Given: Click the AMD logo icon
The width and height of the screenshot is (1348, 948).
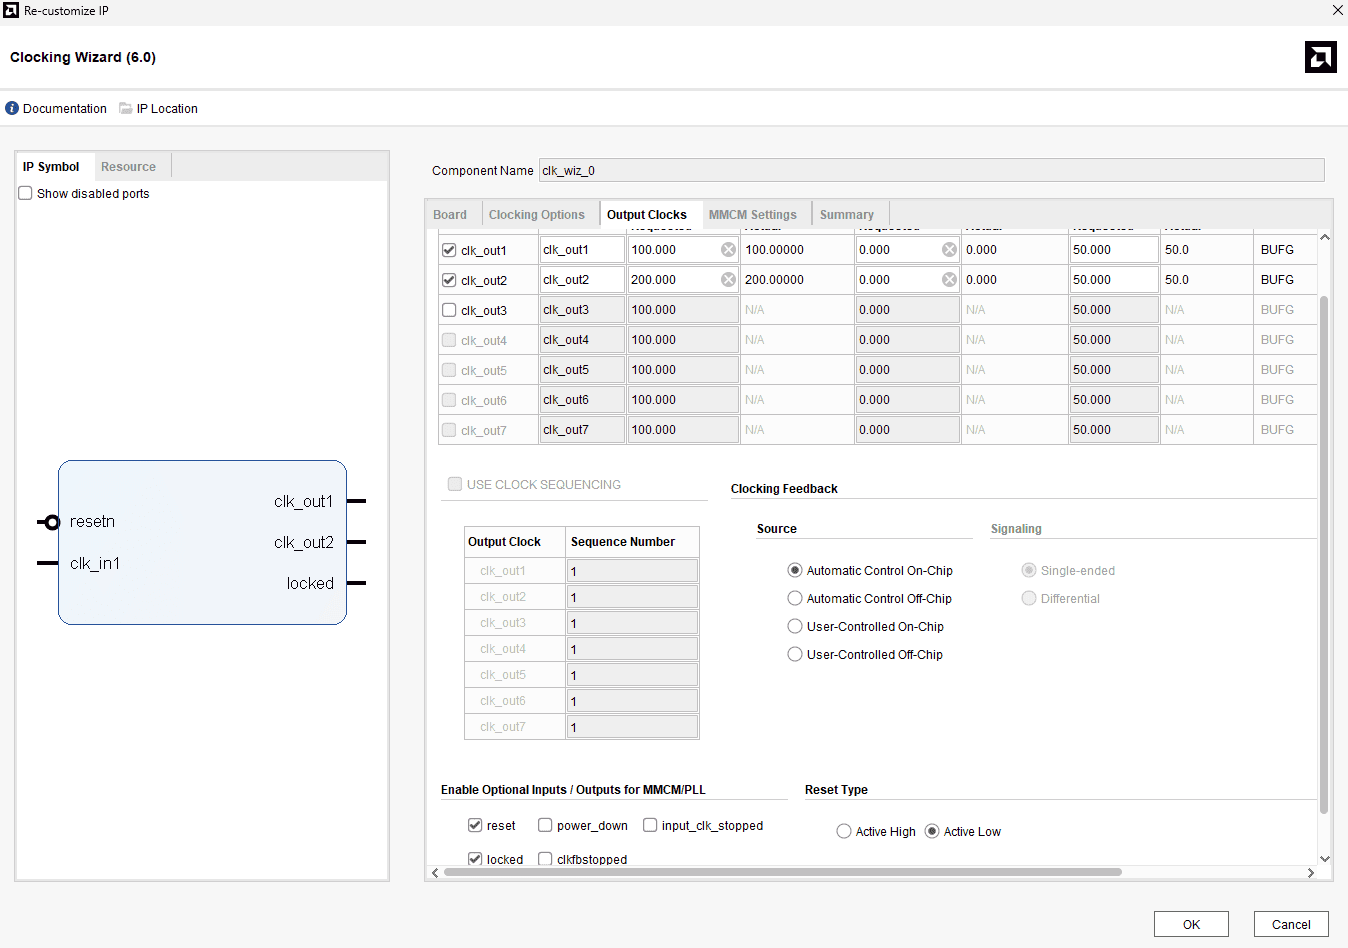Looking at the screenshot, I should pyautogui.click(x=1320, y=57).
